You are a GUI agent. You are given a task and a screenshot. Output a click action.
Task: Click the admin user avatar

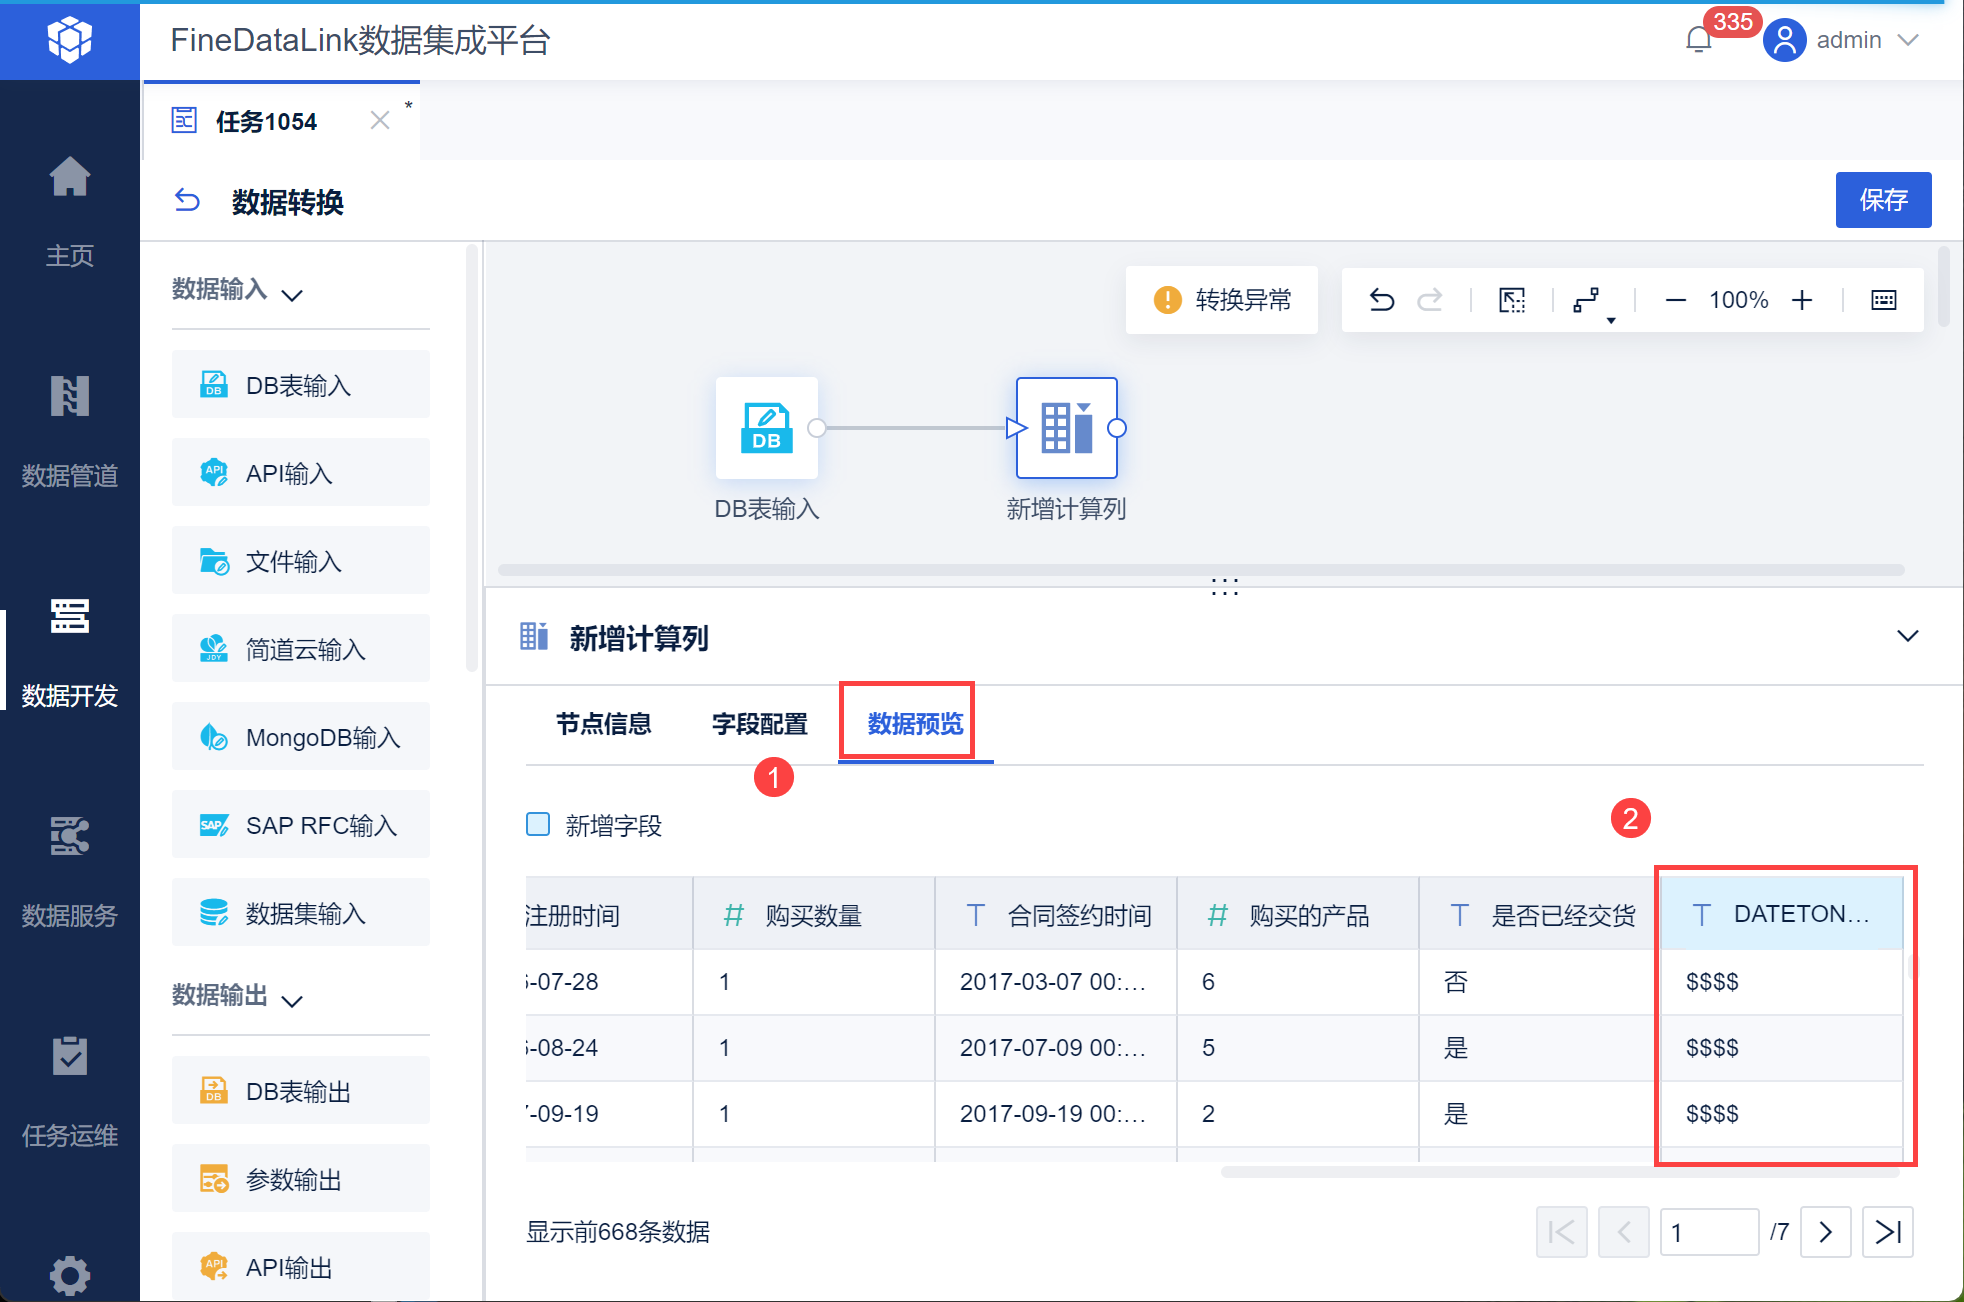1784,40
